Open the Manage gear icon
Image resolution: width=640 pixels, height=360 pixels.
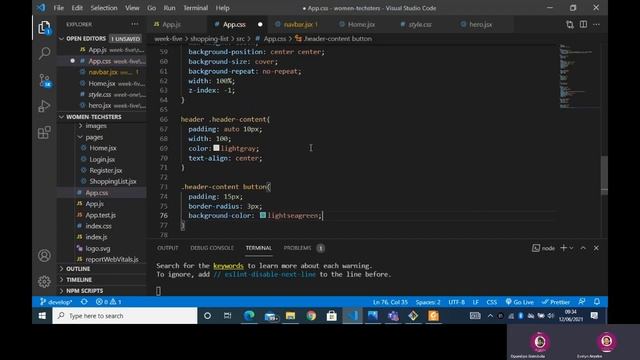[44, 281]
